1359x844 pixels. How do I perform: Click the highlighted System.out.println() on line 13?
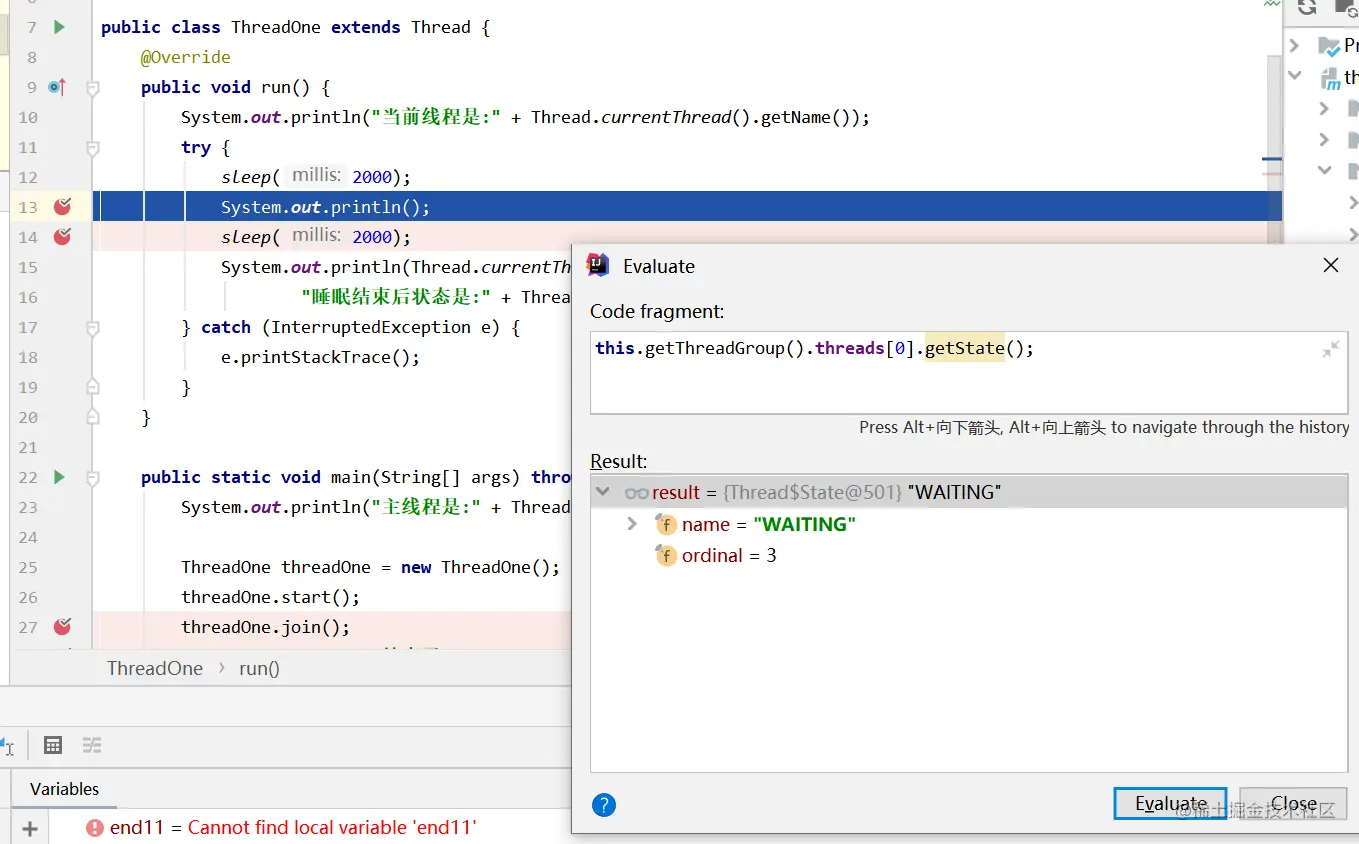pos(326,207)
